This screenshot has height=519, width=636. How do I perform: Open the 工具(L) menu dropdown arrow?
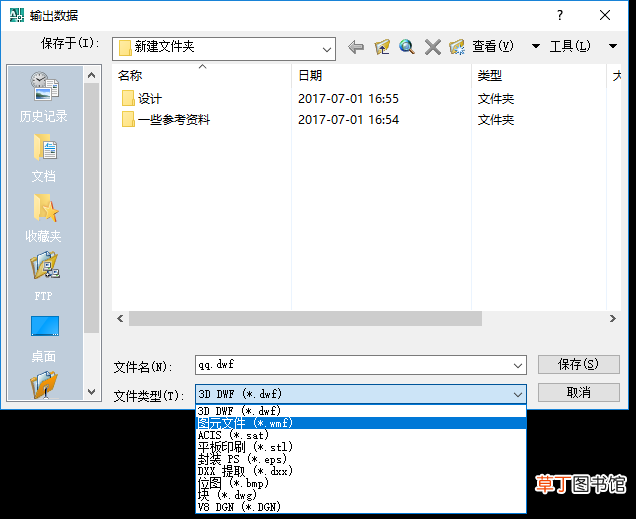pos(613,46)
